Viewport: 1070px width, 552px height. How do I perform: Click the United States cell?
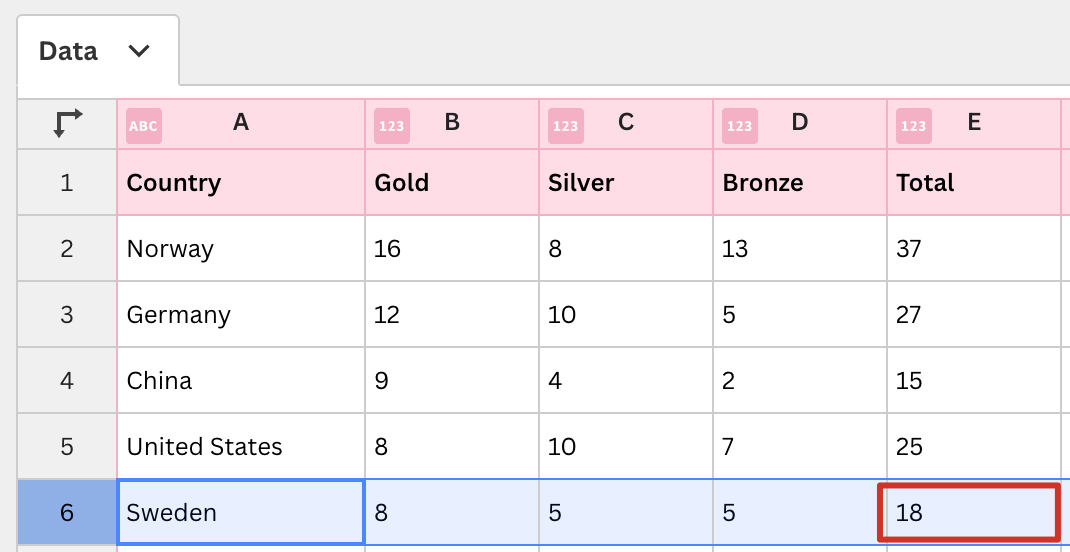tap(241, 446)
